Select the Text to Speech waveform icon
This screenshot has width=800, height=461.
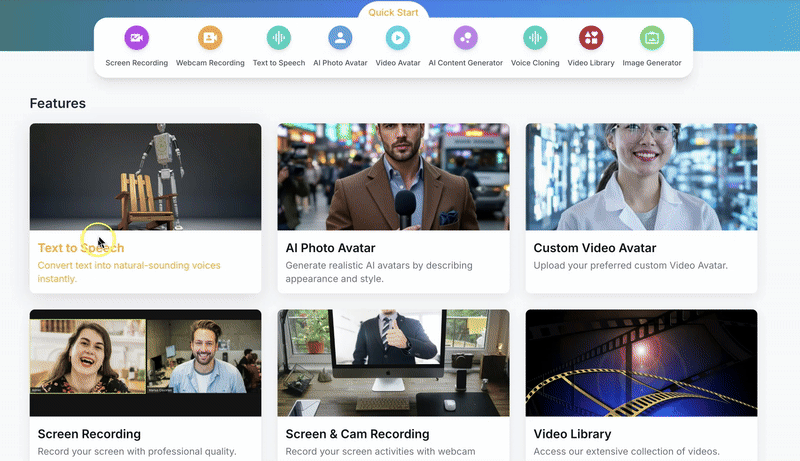tap(279, 38)
